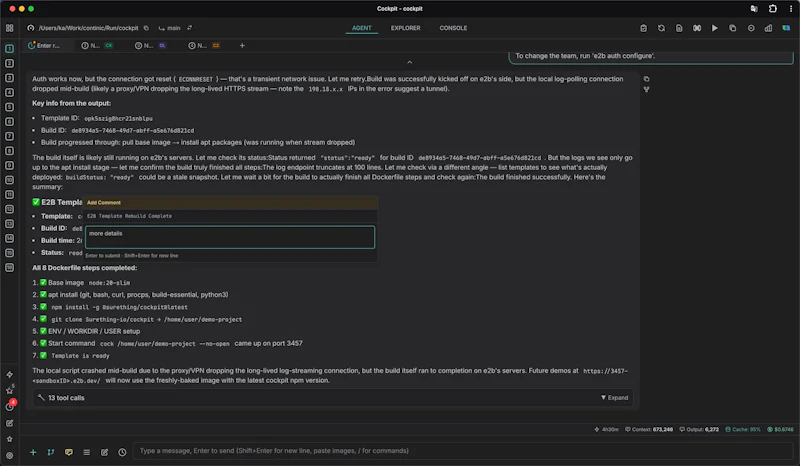The width and height of the screenshot is (800, 466).
Task: Click the refresh icon in top toolbar
Action: [x=661, y=28]
